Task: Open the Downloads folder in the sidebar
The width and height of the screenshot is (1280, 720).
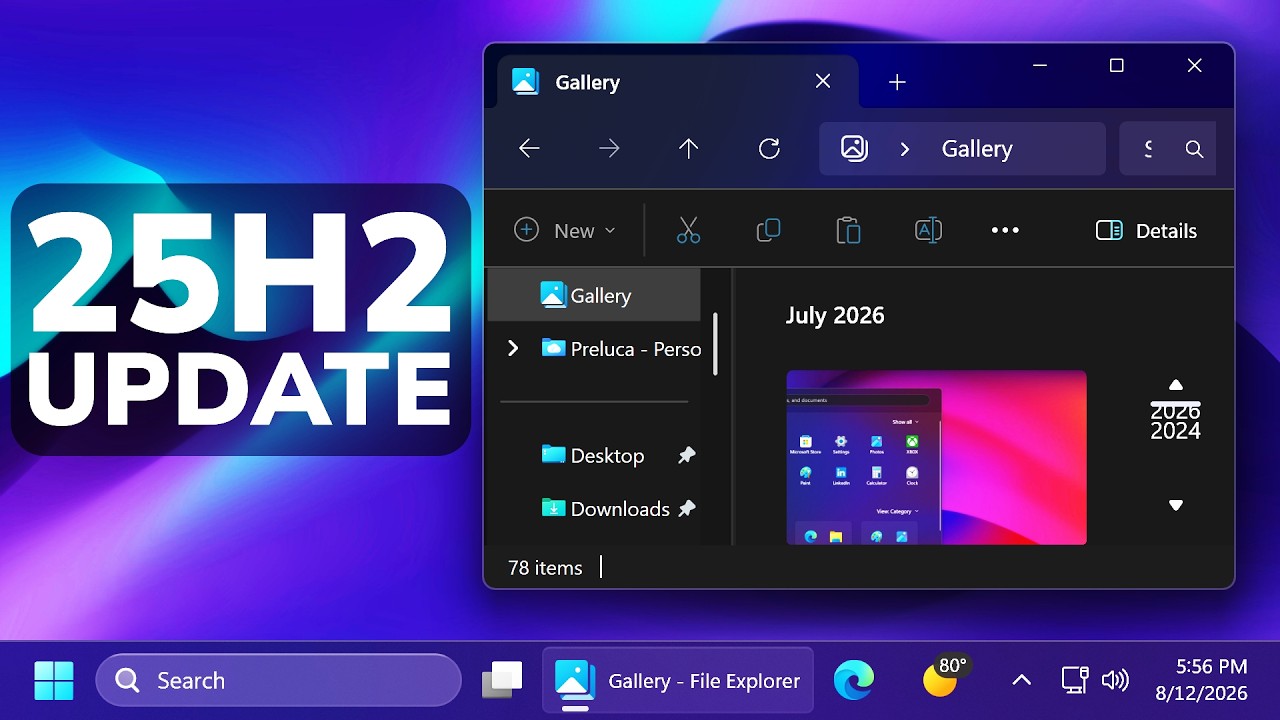Action: click(x=606, y=508)
